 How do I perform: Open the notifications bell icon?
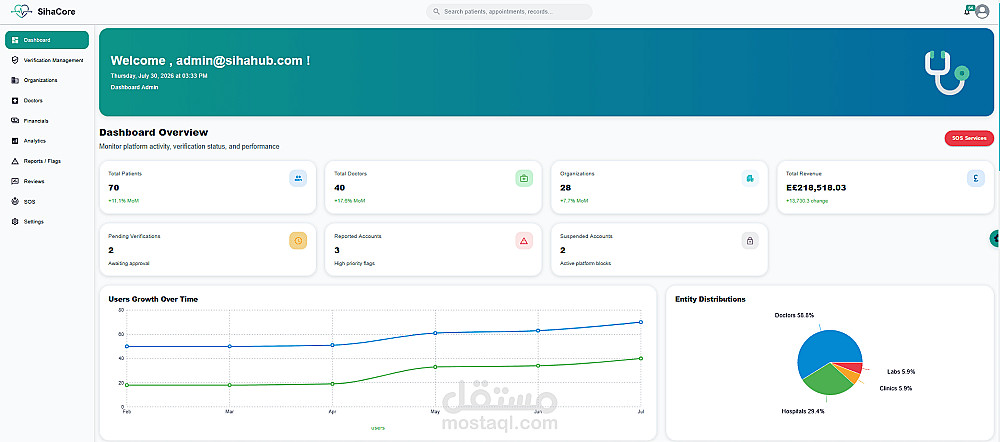(967, 12)
